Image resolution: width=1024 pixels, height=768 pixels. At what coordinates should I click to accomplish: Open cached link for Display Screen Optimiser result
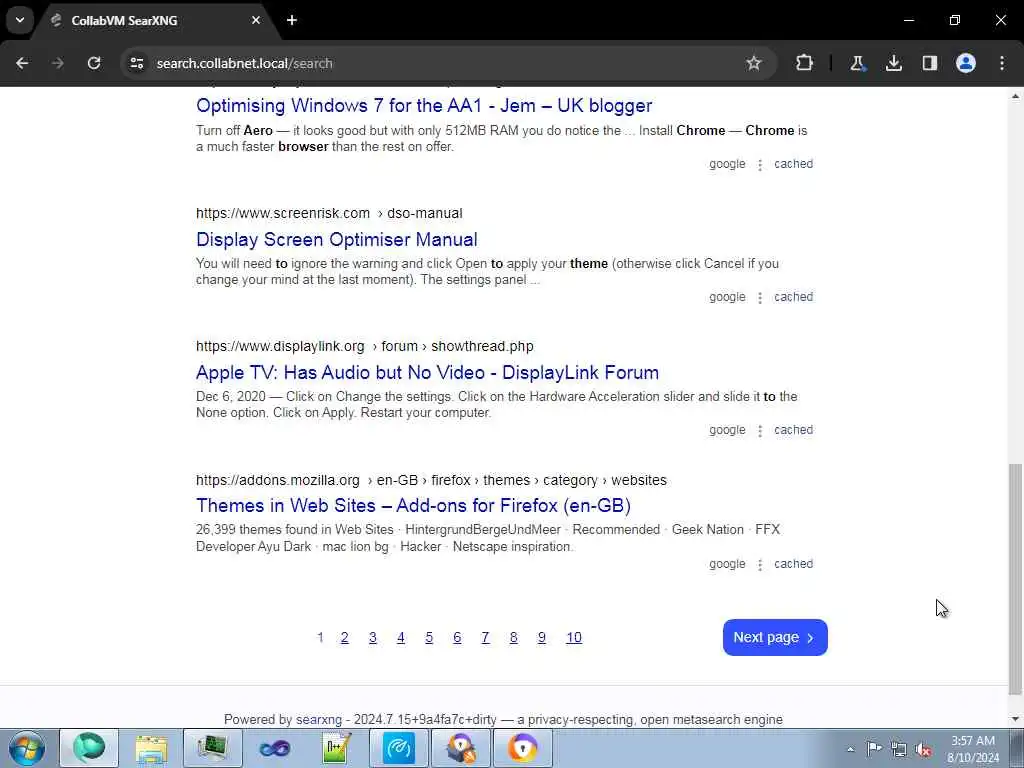[793, 297]
